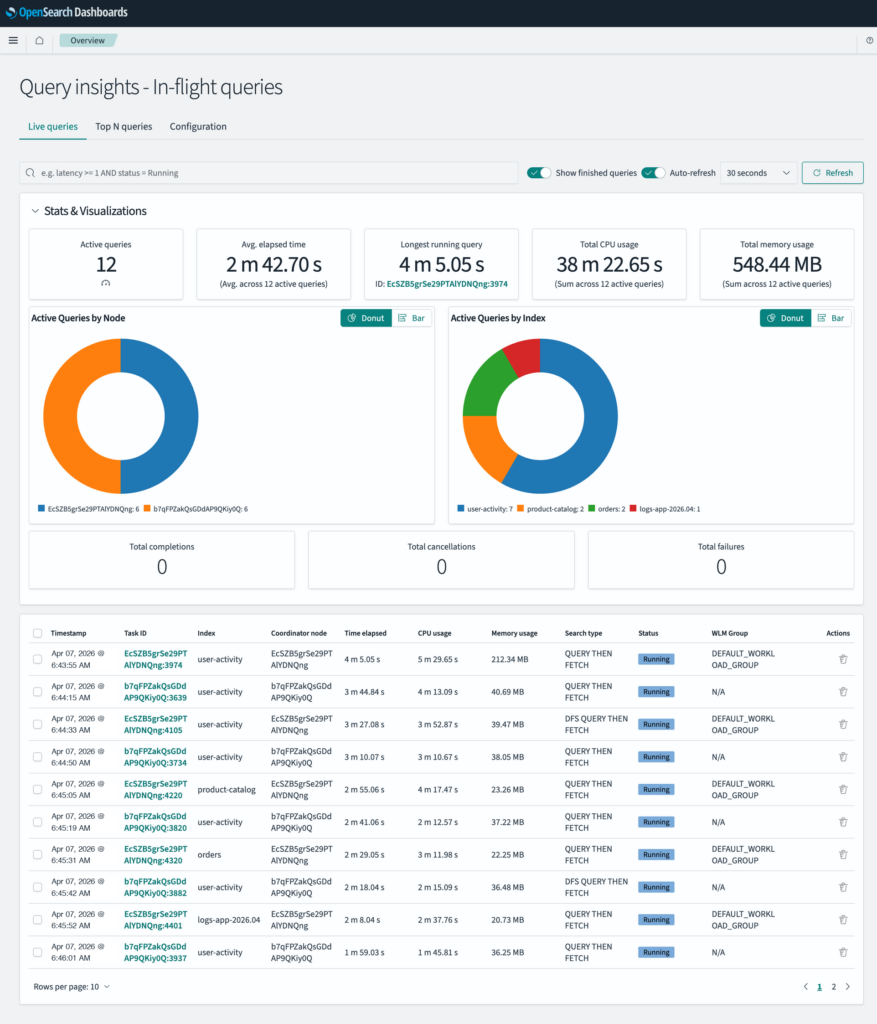Click trash icon for task AP9QKiy0Q:3734

[843, 757]
